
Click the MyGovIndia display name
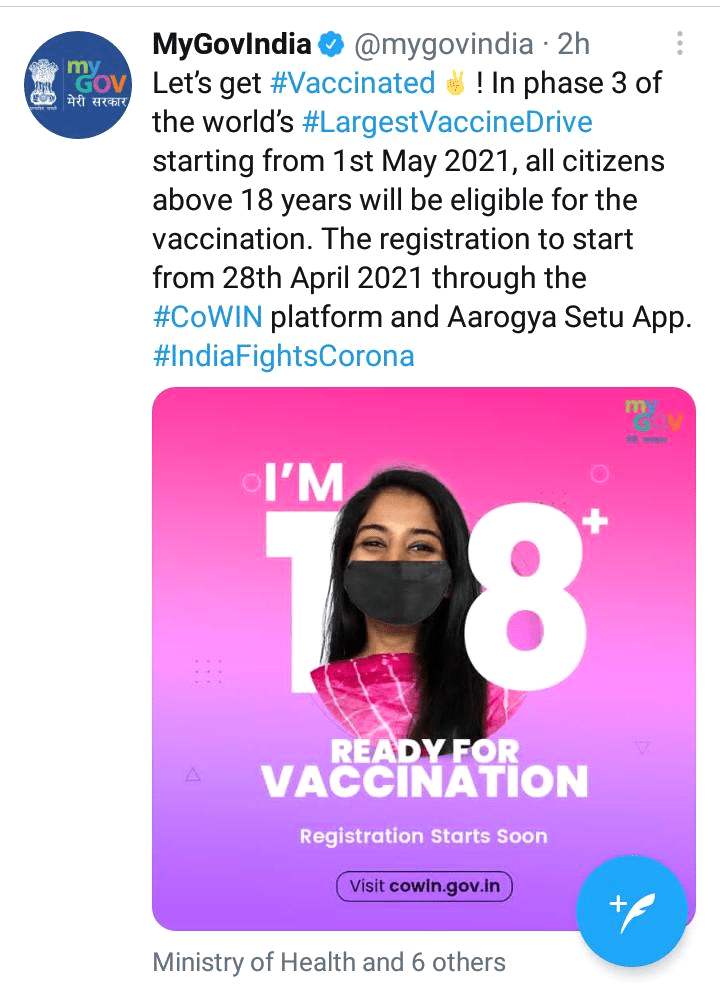click(232, 44)
